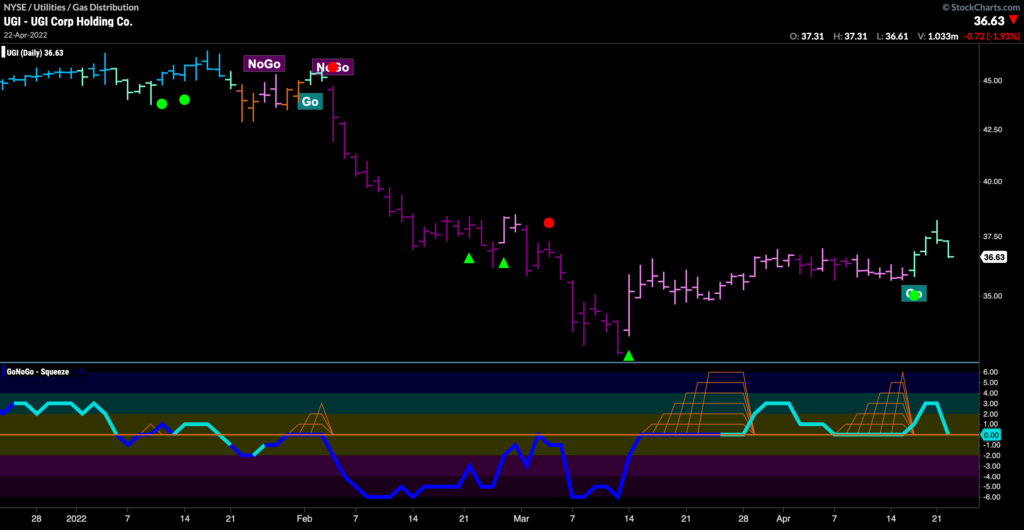Click the 35.00 price axis label
1024x530 pixels.
[994, 296]
